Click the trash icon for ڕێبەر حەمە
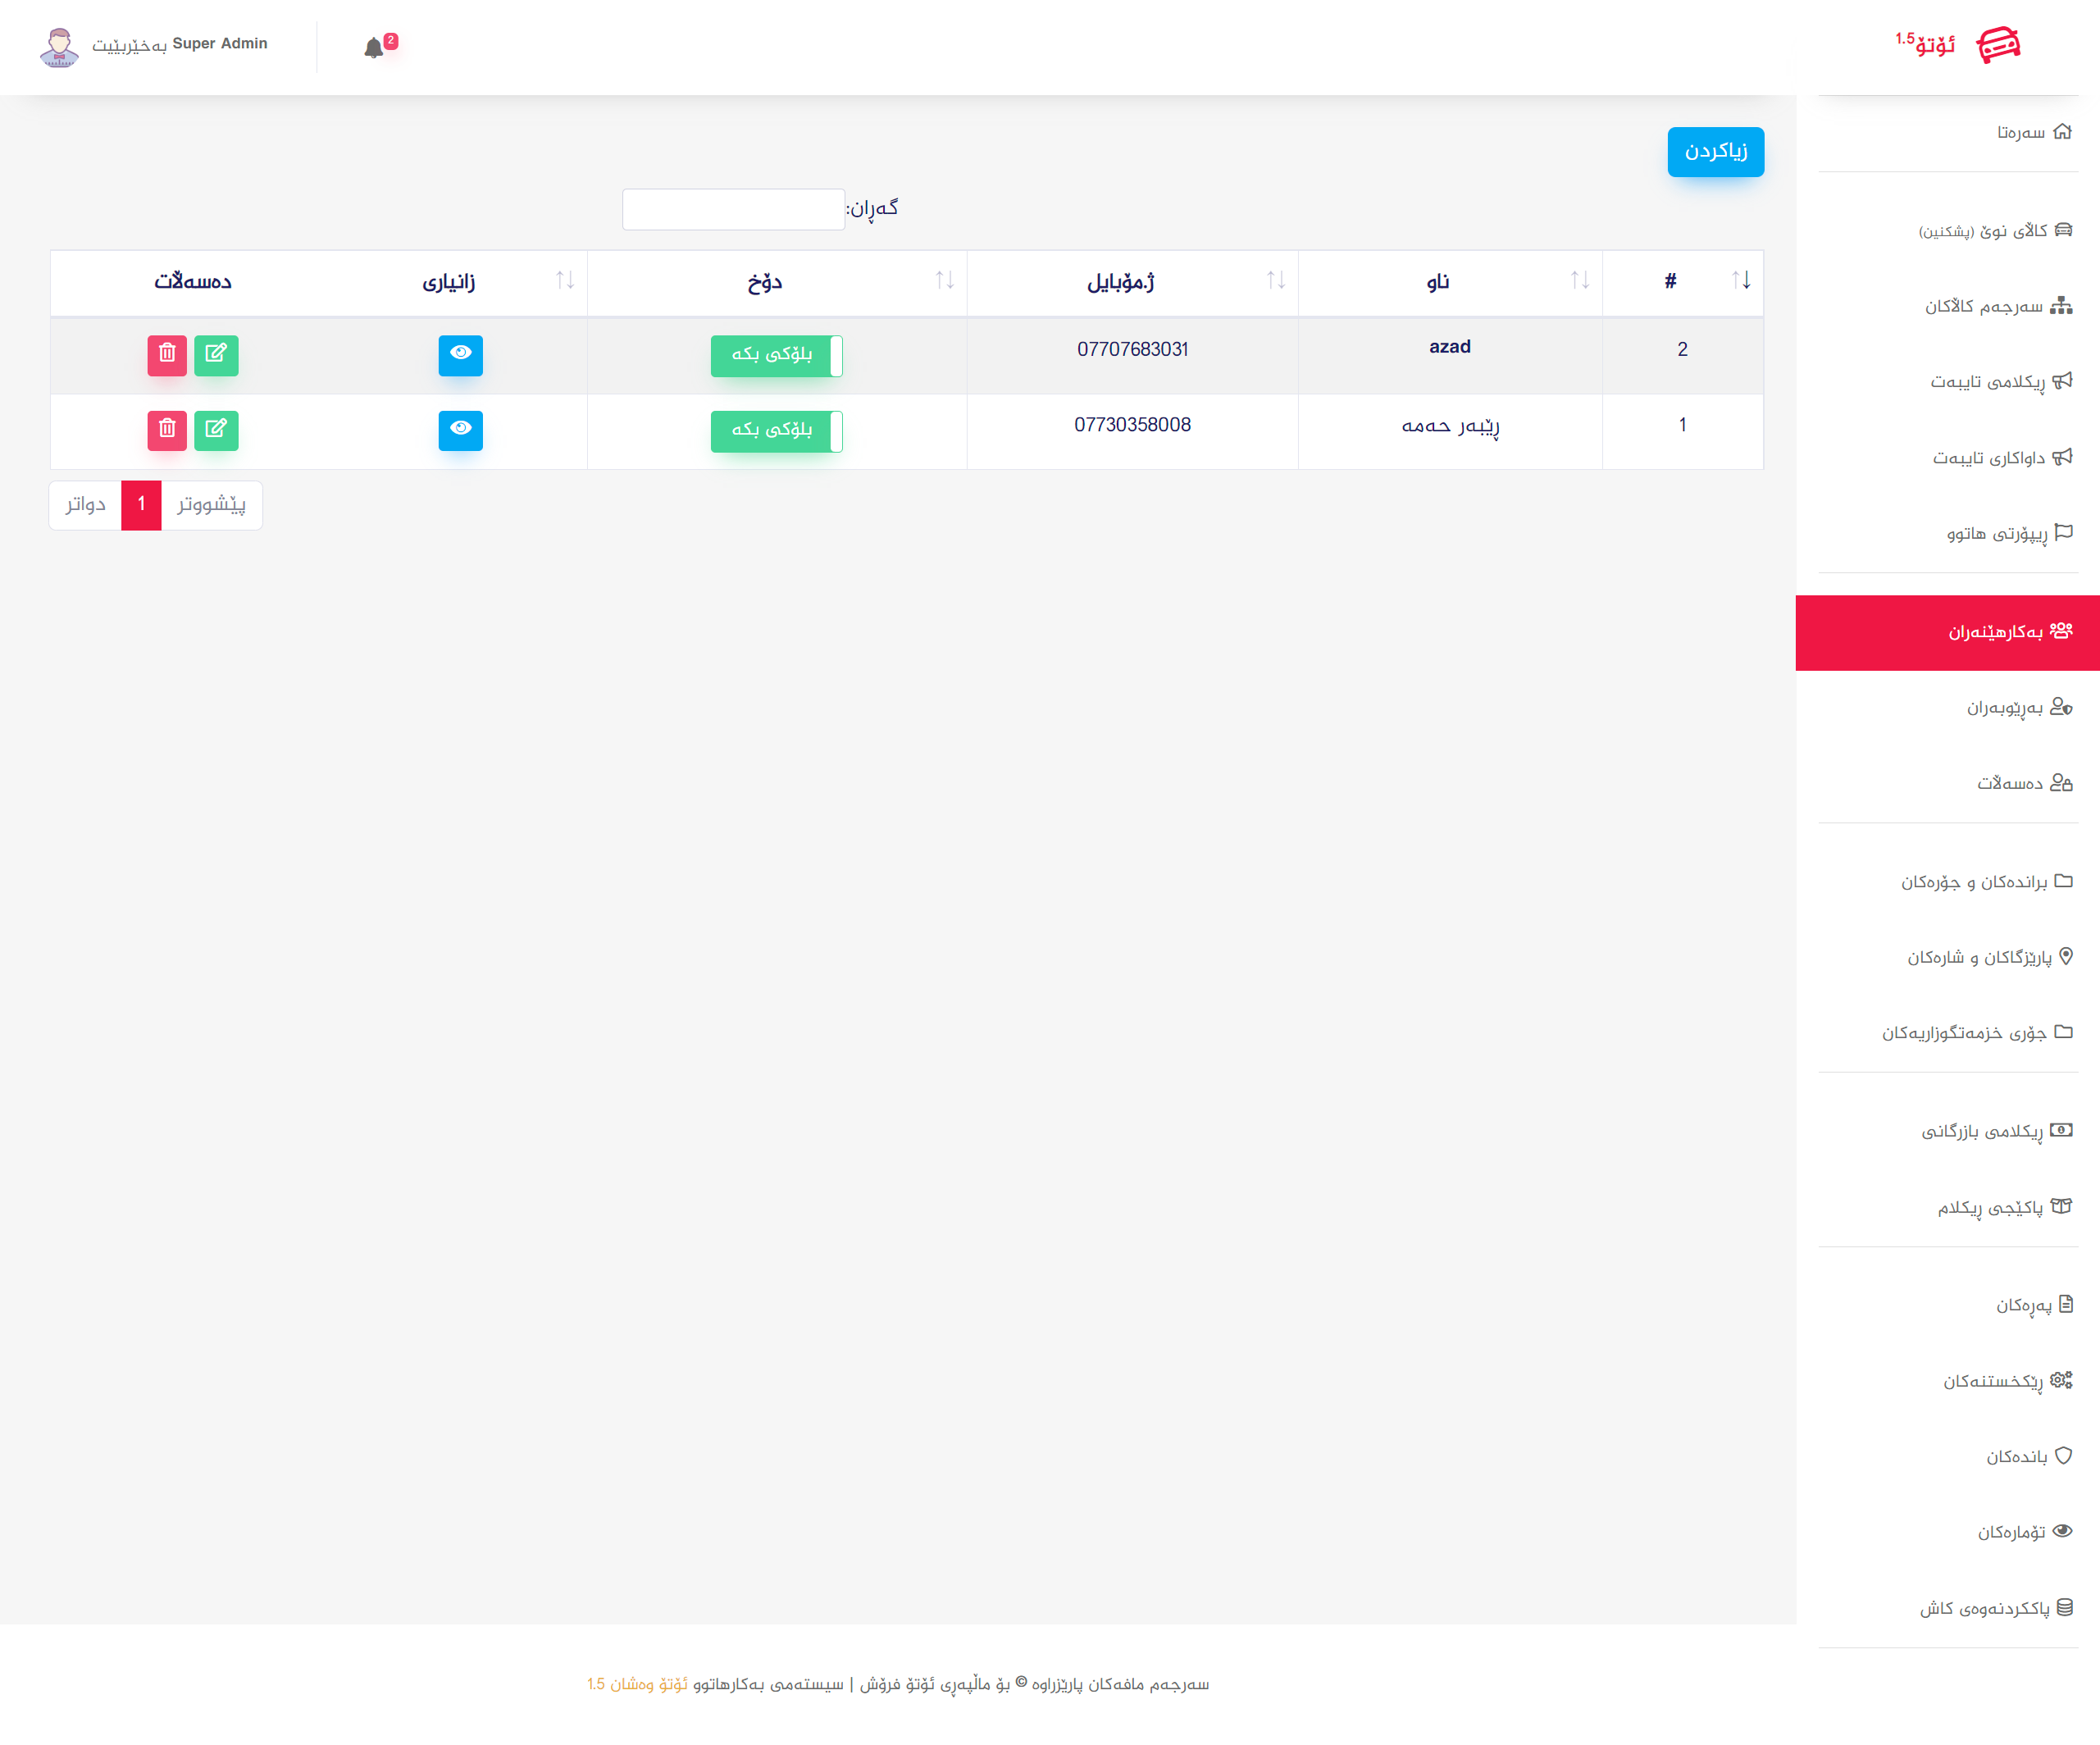The width and height of the screenshot is (2100, 1745). [x=167, y=430]
